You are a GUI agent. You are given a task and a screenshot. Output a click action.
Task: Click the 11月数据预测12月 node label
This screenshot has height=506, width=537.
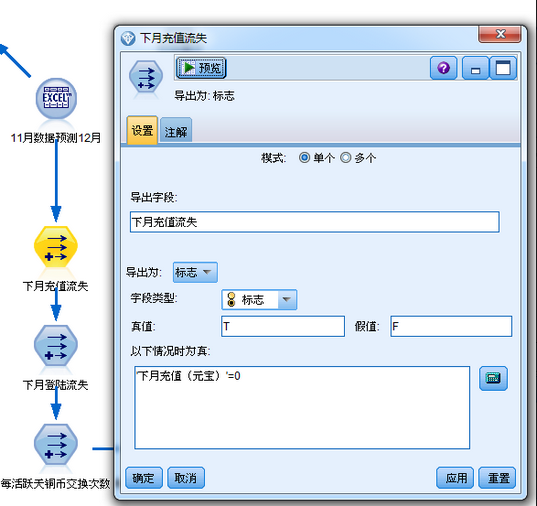click(56, 138)
